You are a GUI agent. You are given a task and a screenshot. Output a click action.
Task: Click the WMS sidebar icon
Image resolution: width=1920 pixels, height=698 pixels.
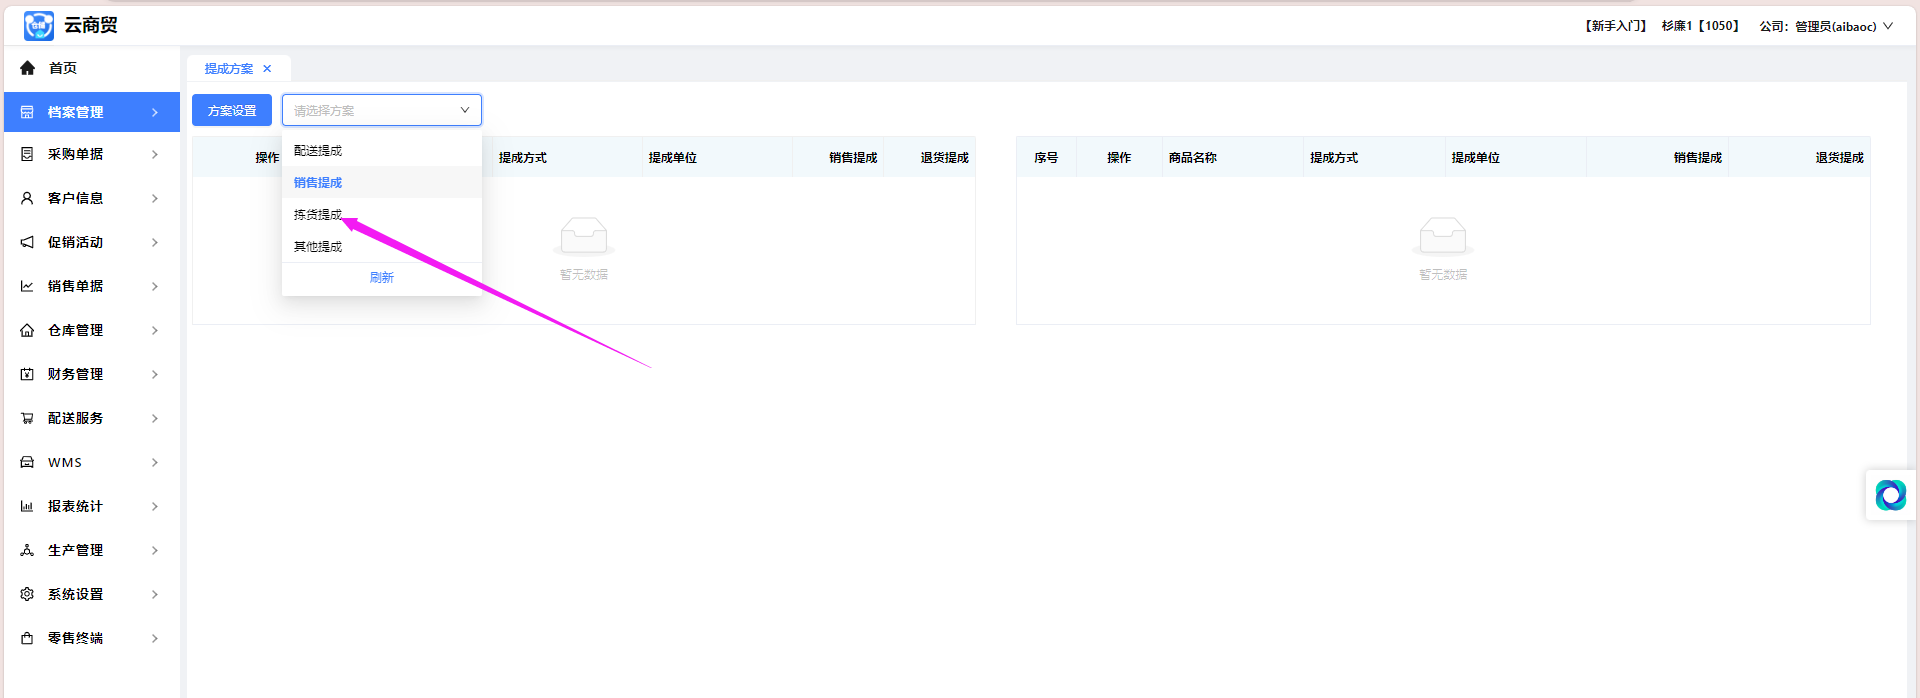[27, 462]
